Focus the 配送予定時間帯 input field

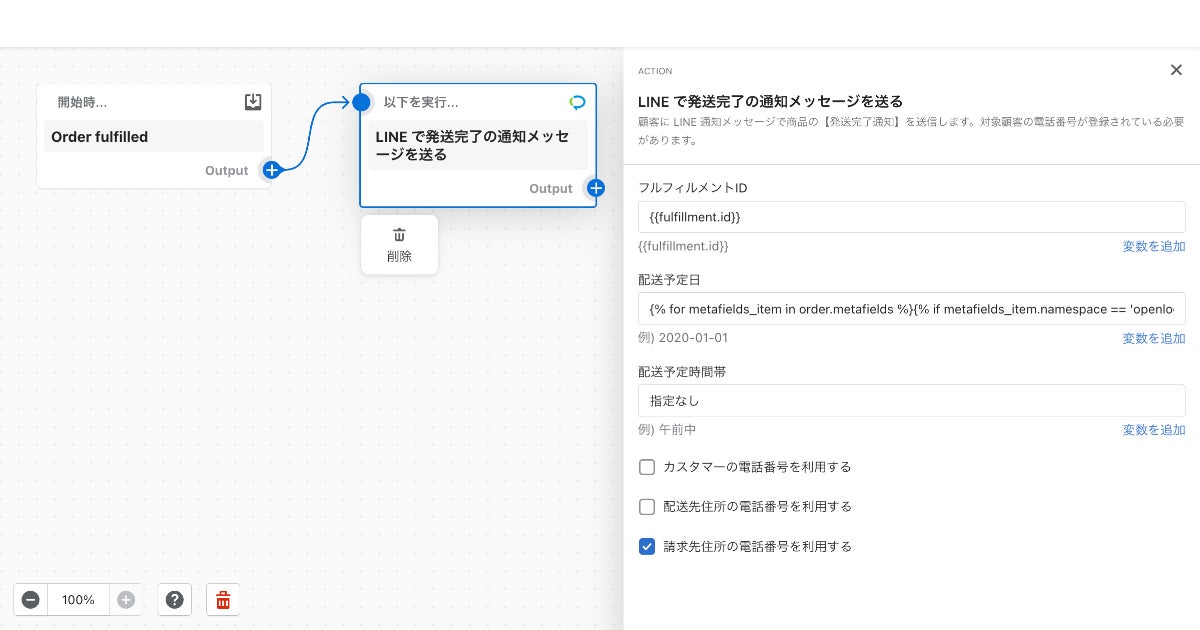tap(912, 401)
